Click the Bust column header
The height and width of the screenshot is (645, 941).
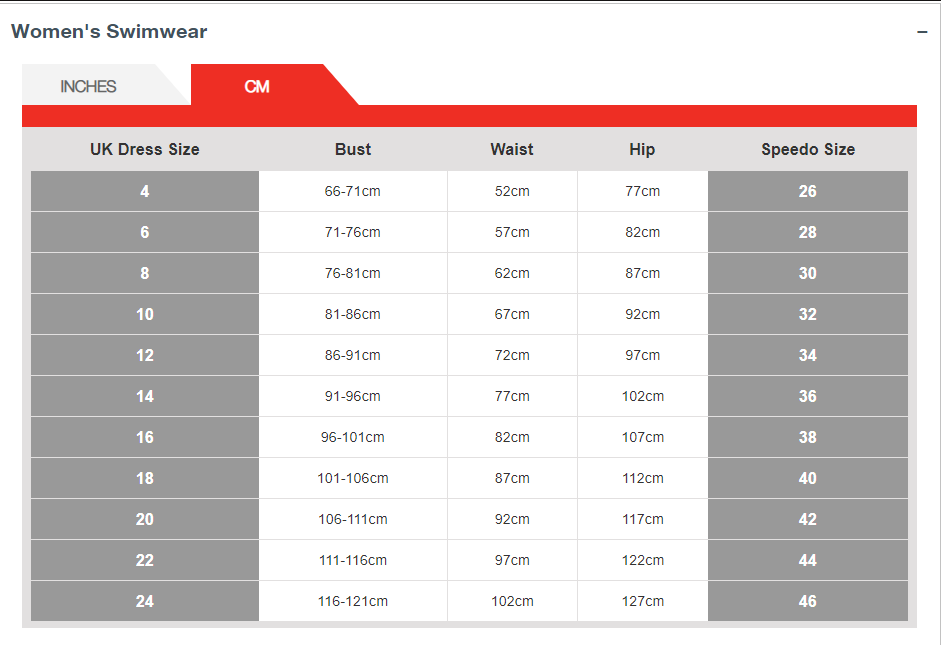coord(353,150)
